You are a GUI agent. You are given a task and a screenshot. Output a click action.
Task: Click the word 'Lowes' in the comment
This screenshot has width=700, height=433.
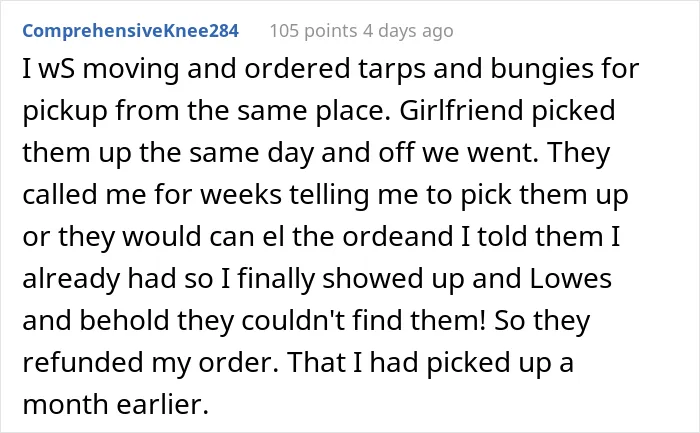pos(571,279)
